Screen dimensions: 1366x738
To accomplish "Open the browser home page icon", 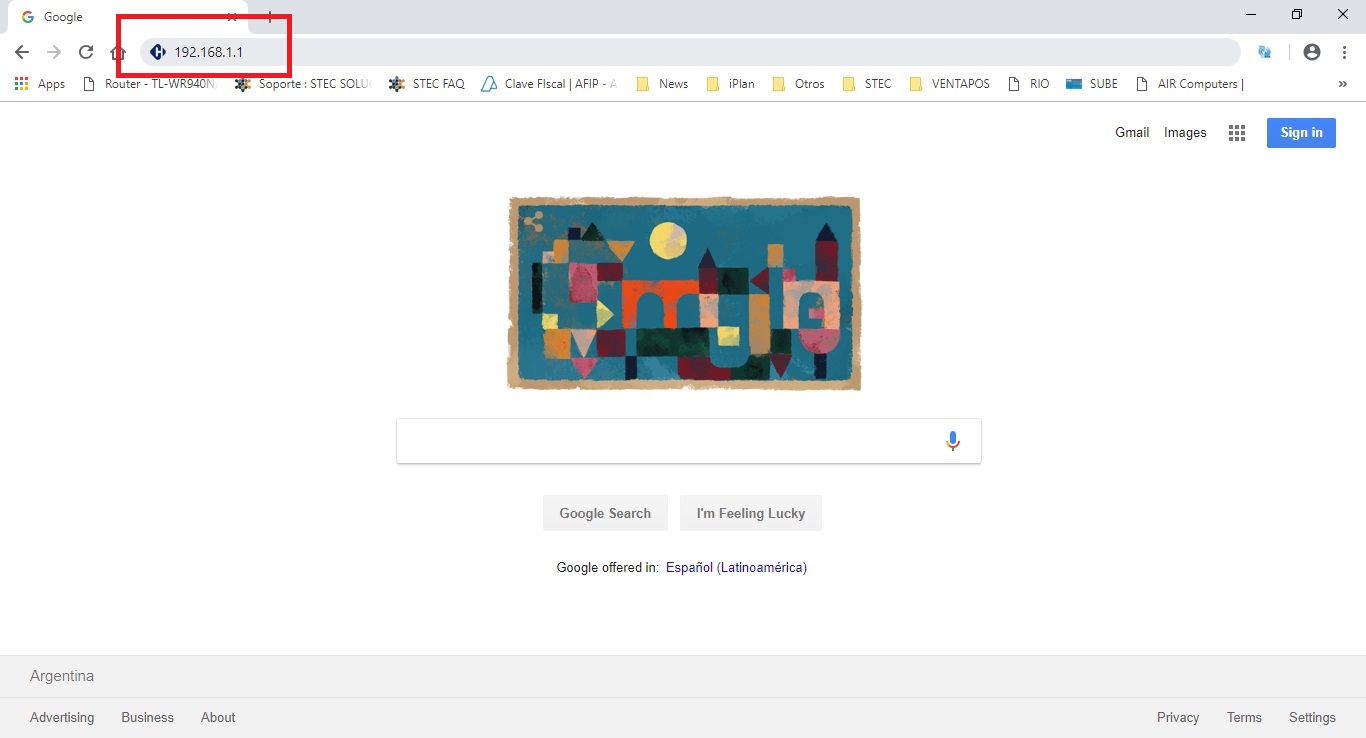I will click(x=118, y=52).
